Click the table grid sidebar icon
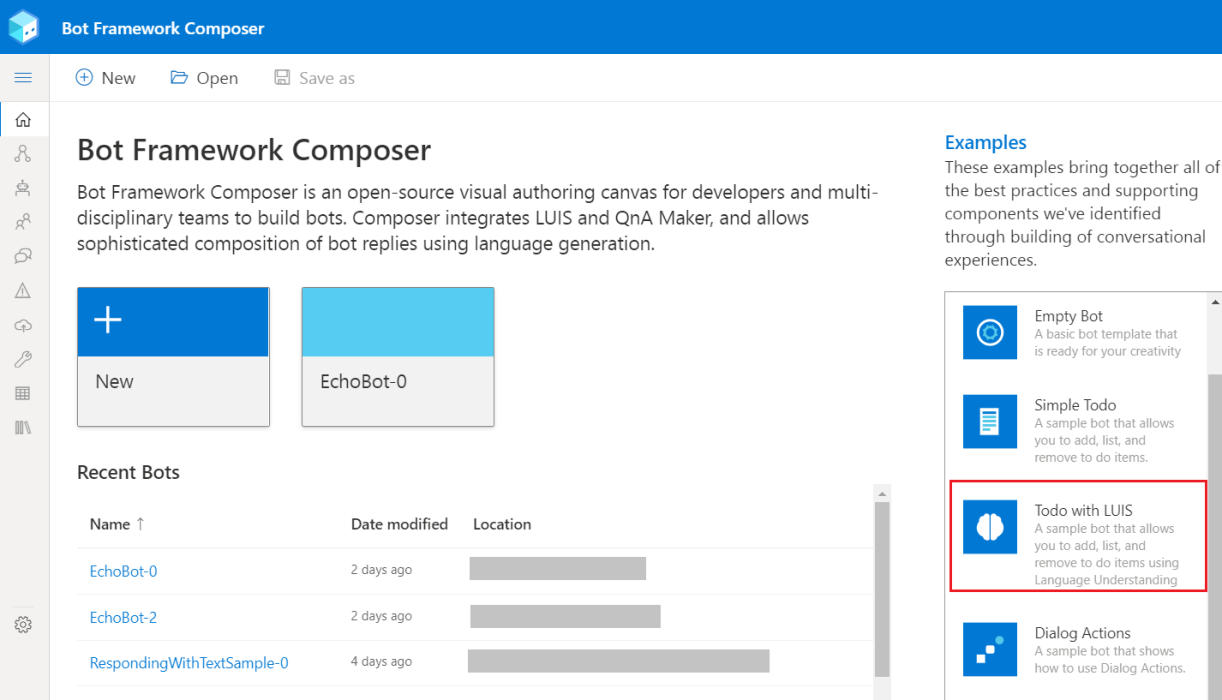Image resolution: width=1222 pixels, height=700 pixels. click(x=23, y=394)
